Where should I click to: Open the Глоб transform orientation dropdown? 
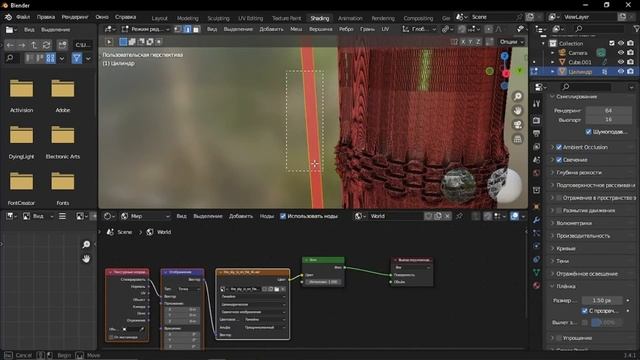pos(419,29)
